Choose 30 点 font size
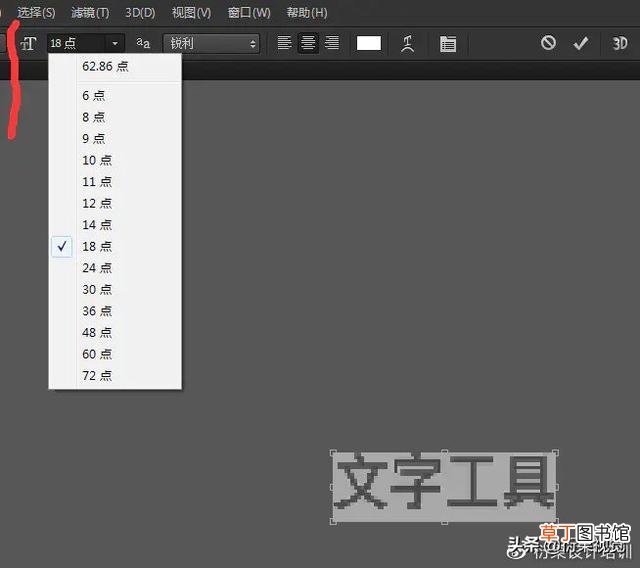Screen dimensions: 640x568 [115, 289]
